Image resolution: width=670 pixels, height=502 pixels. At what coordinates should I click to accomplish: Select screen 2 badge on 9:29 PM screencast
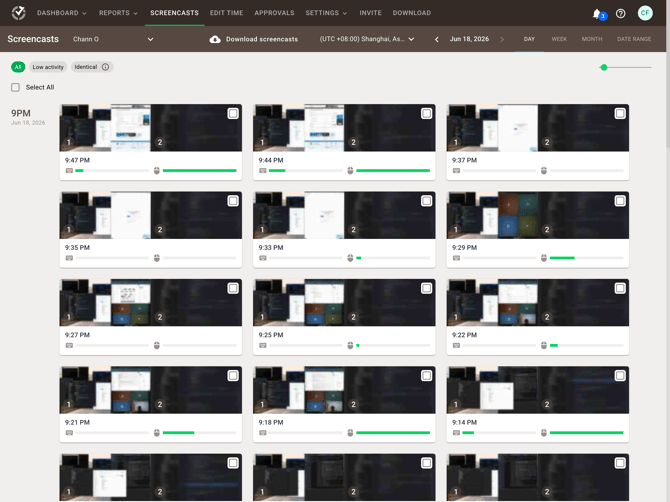547,229
